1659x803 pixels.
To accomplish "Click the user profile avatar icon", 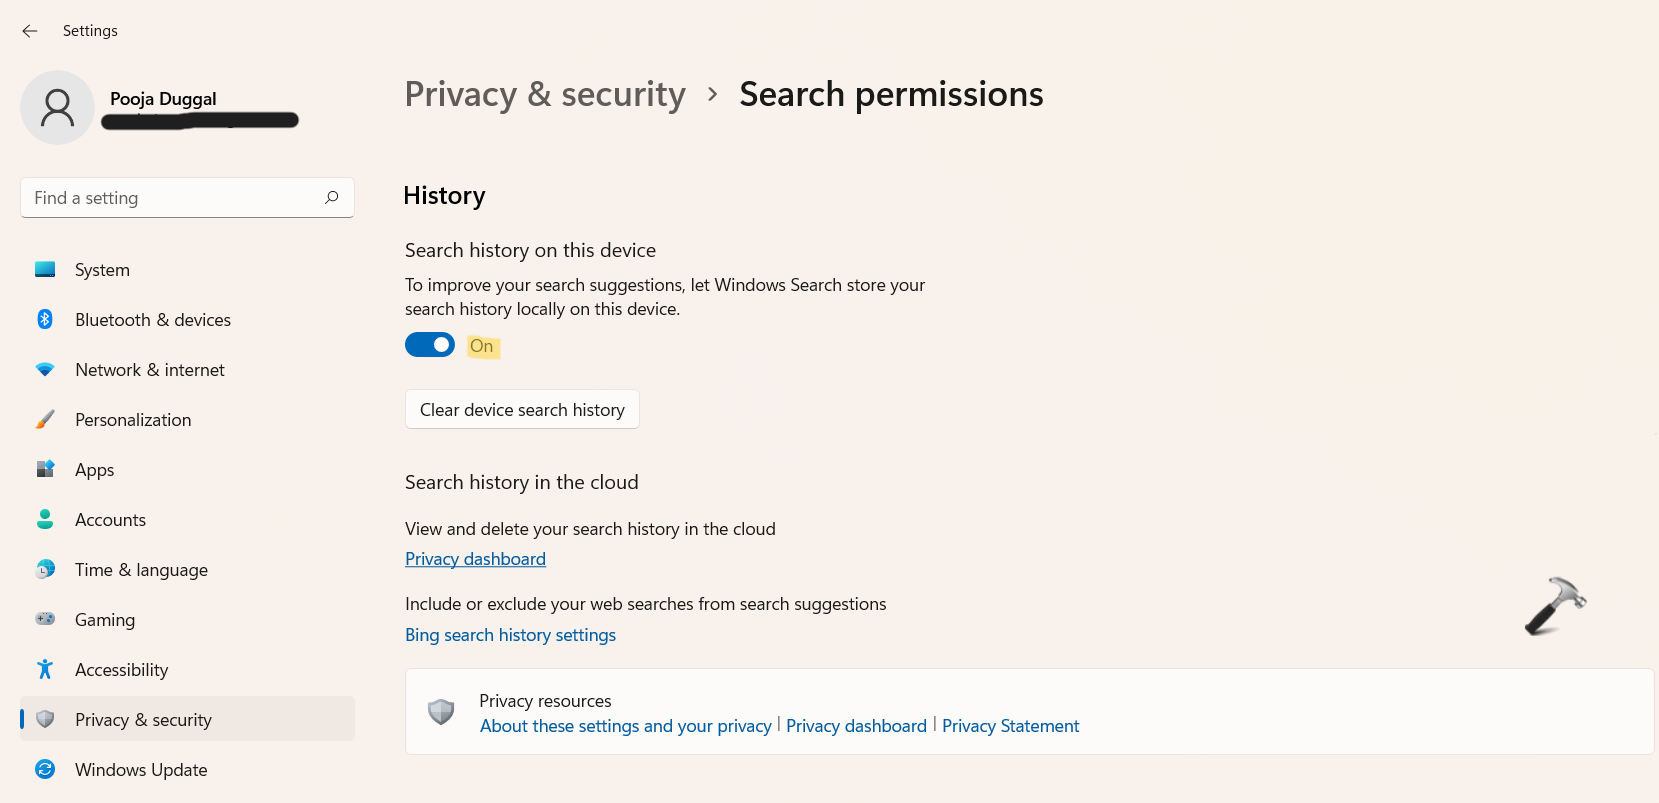I will [57, 107].
